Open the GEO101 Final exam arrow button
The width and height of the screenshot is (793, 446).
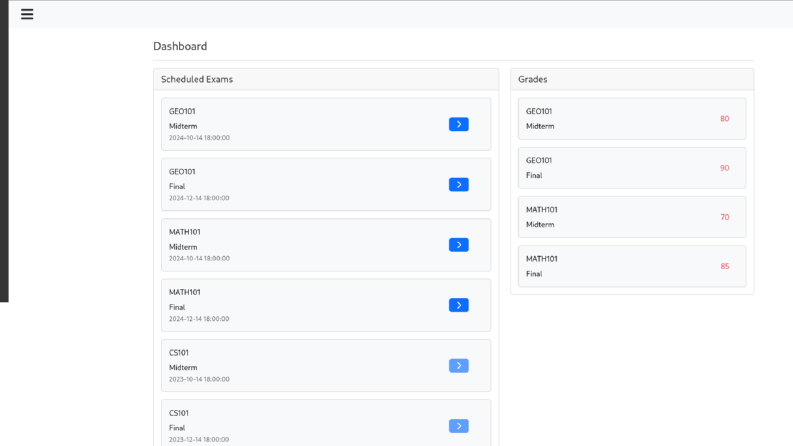tap(459, 185)
